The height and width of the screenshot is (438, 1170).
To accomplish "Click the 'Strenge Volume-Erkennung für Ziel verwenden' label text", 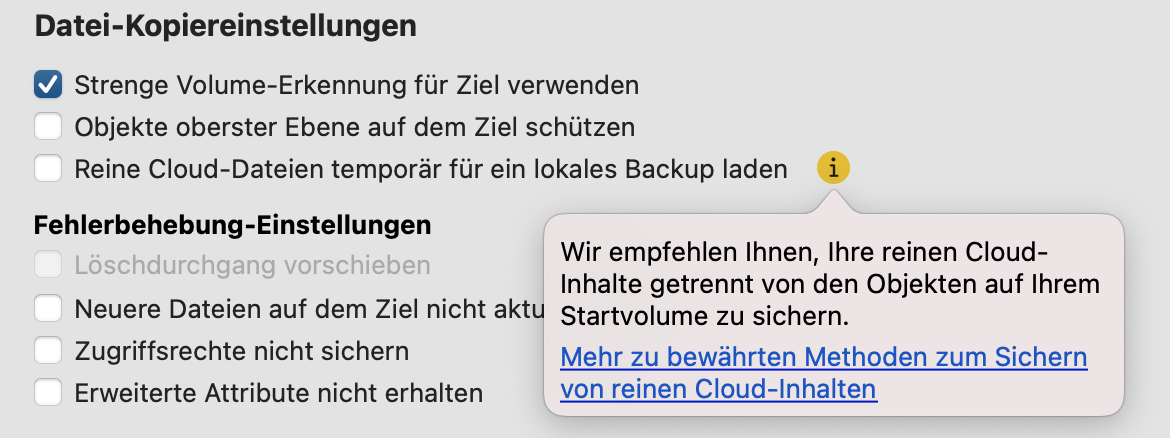I will (x=356, y=85).
